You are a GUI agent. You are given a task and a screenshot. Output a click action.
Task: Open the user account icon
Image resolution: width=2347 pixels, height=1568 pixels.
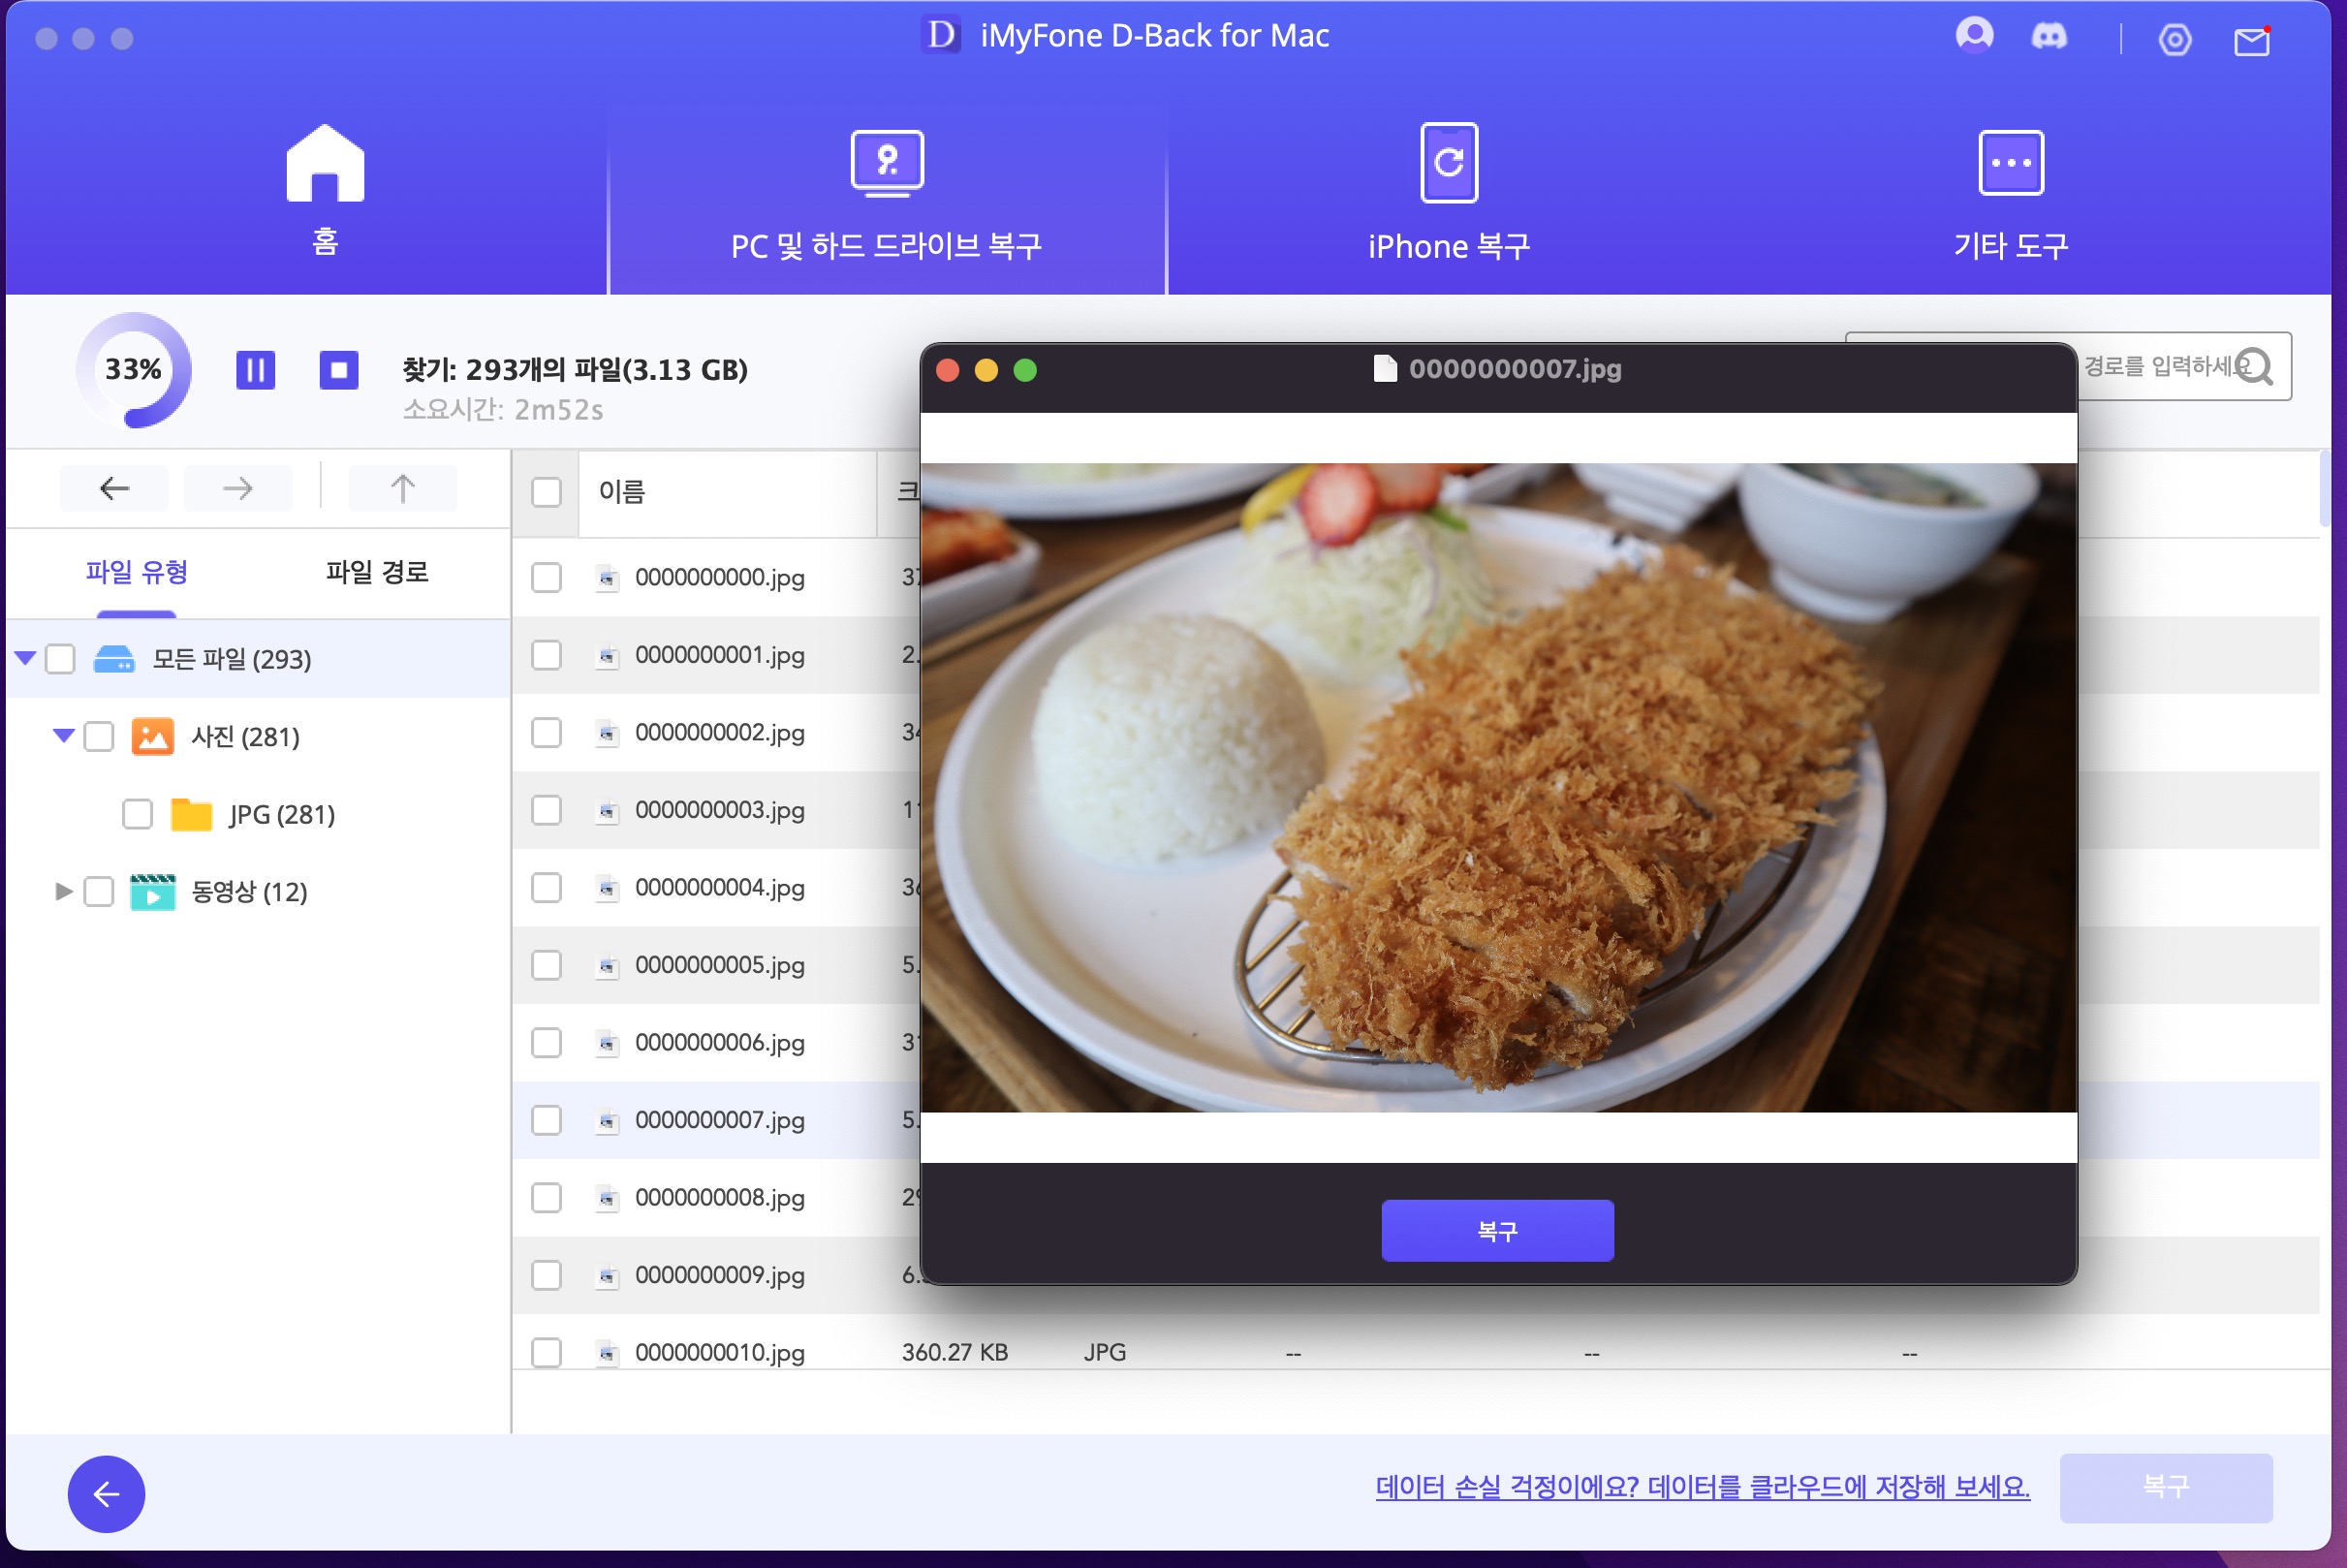coord(1973,36)
